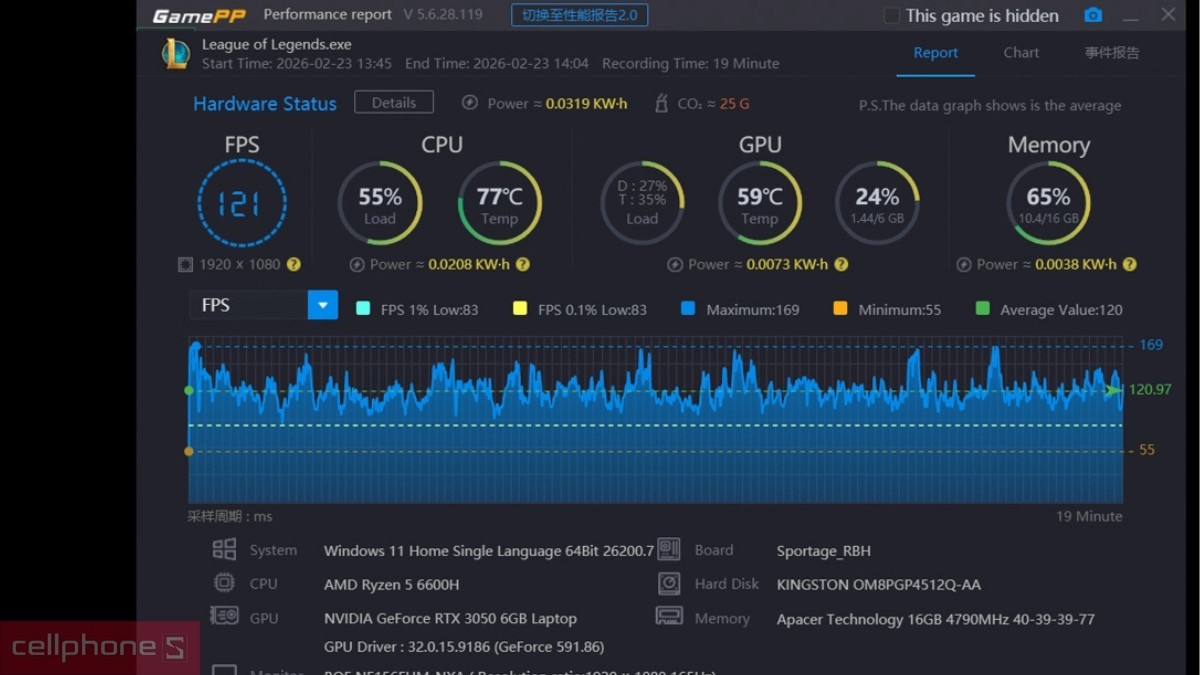Click the total Power lightning icon
The width and height of the screenshot is (1200, 675).
click(470, 103)
